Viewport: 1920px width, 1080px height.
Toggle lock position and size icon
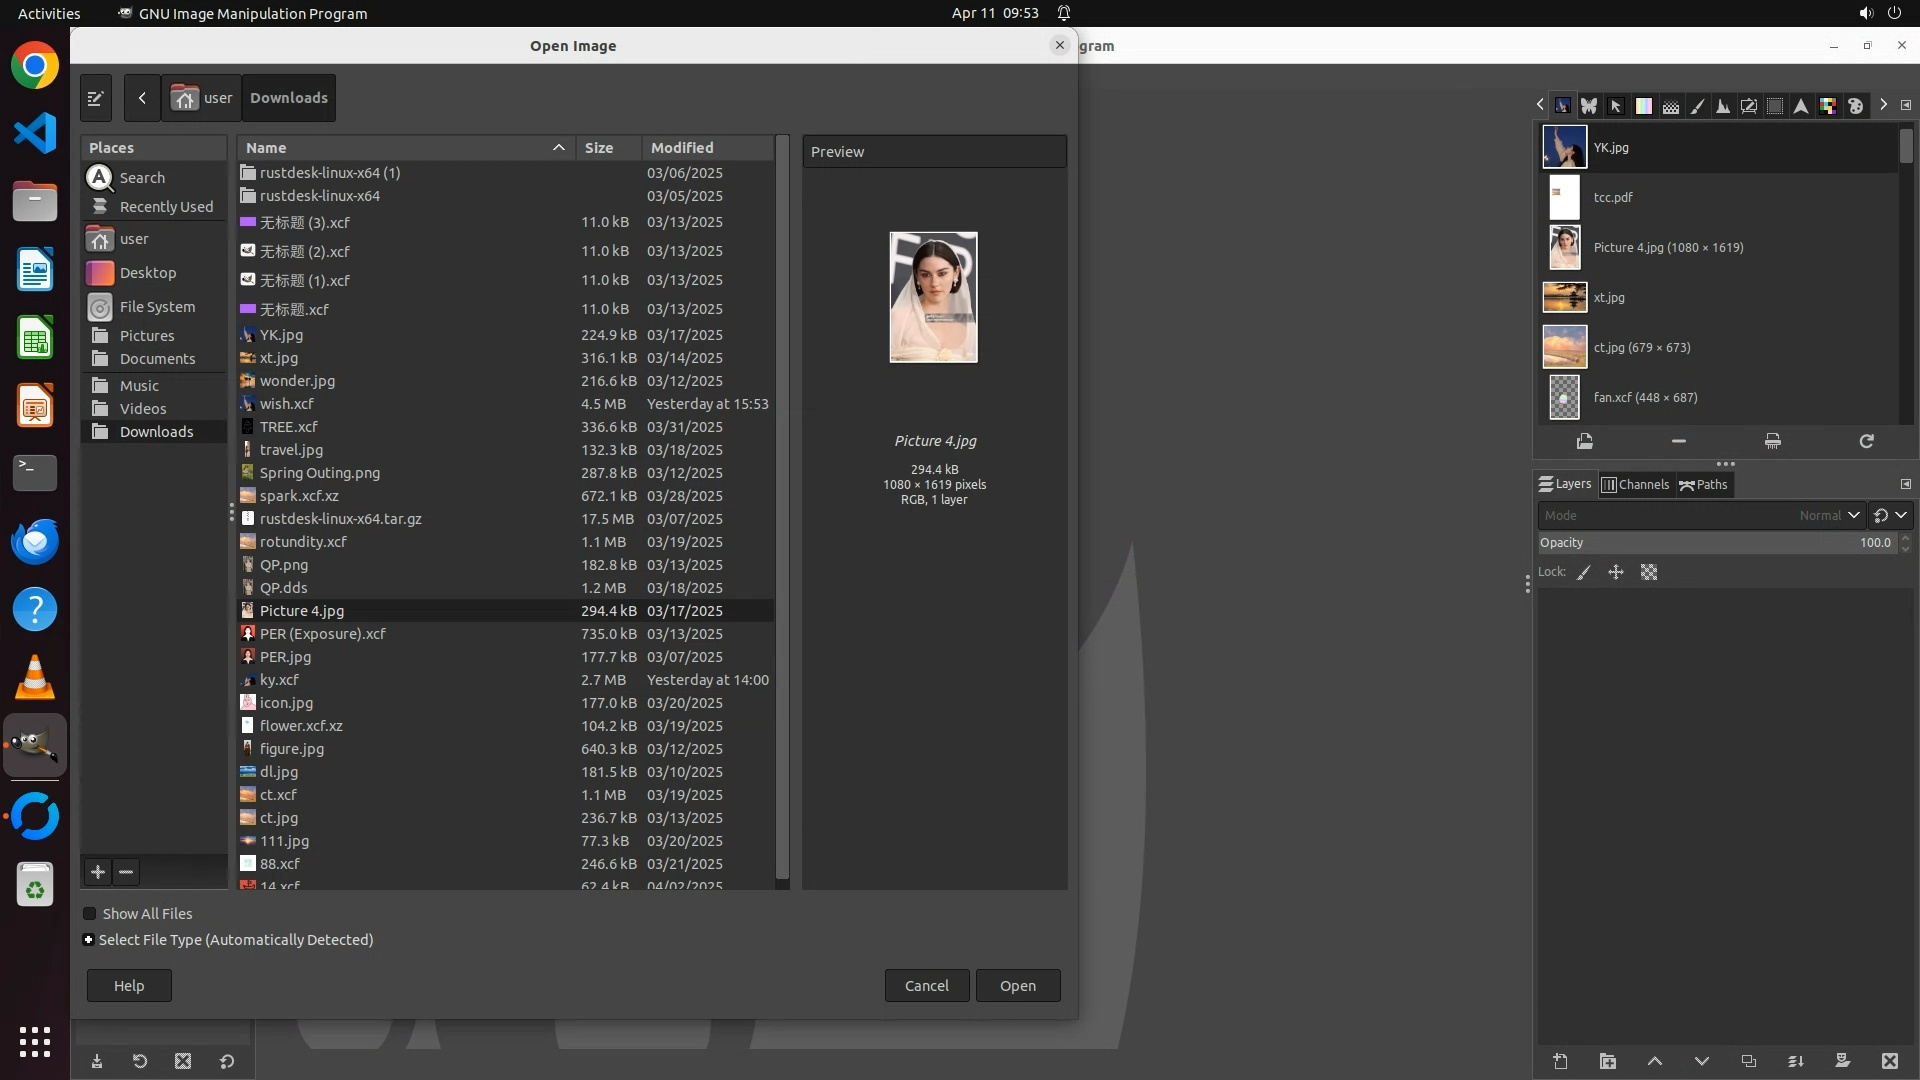(1616, 573)
